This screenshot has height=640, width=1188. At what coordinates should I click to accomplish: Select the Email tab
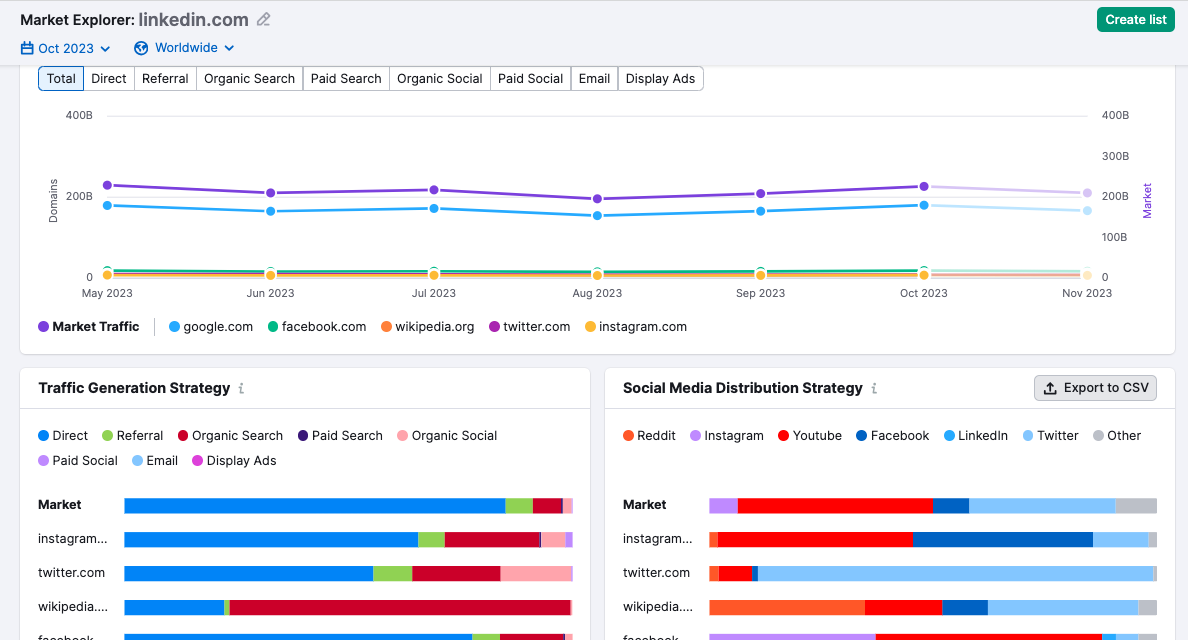point(595,79)
